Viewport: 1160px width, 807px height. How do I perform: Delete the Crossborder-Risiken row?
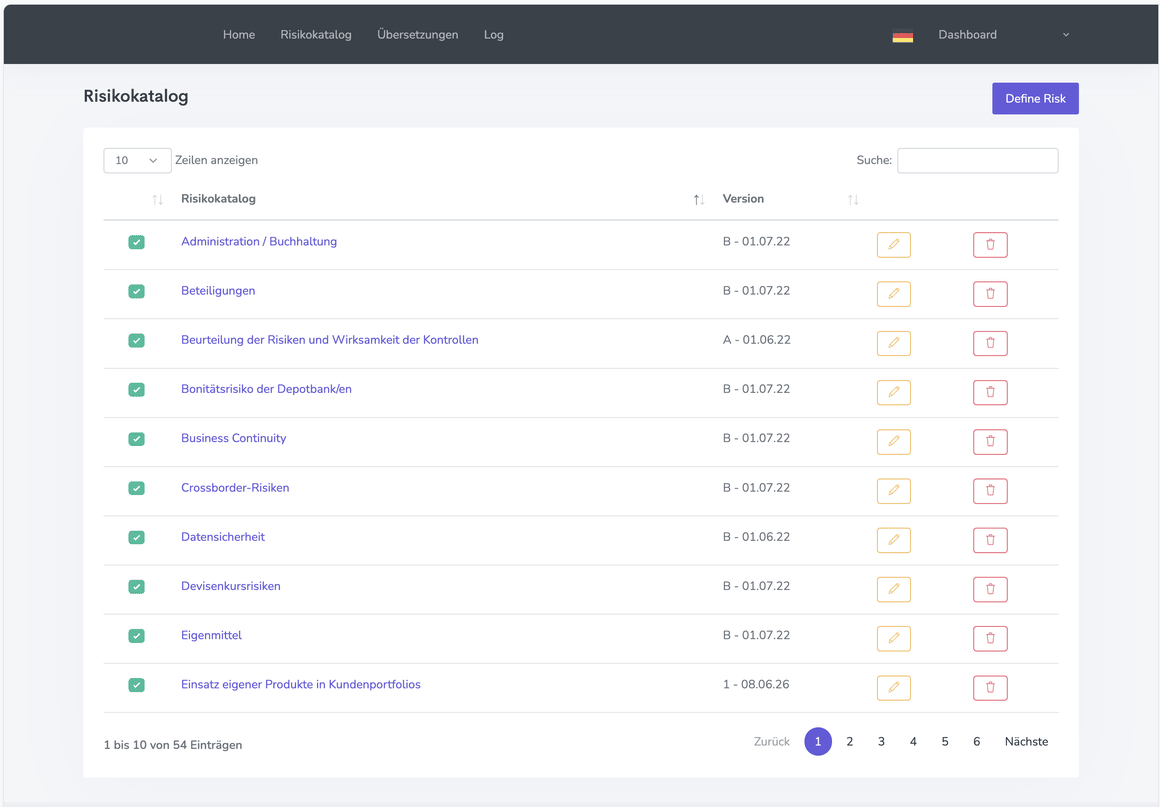pos(990,490)
